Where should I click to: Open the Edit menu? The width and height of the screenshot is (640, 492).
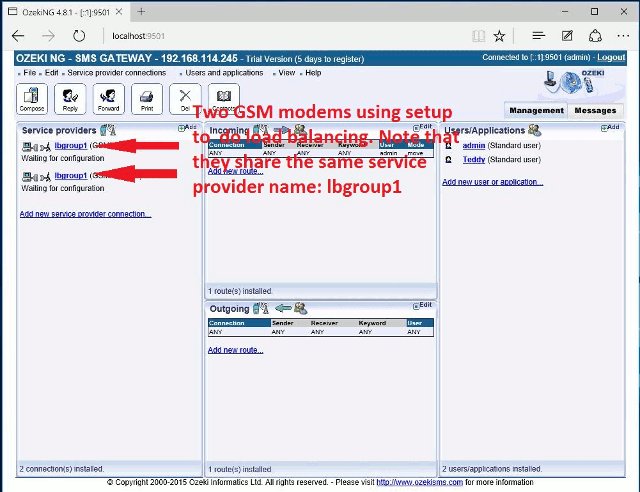tap(51, 73)
